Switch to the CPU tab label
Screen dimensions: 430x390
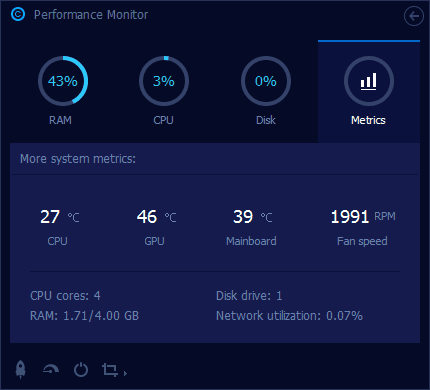[x=163, y=120]
